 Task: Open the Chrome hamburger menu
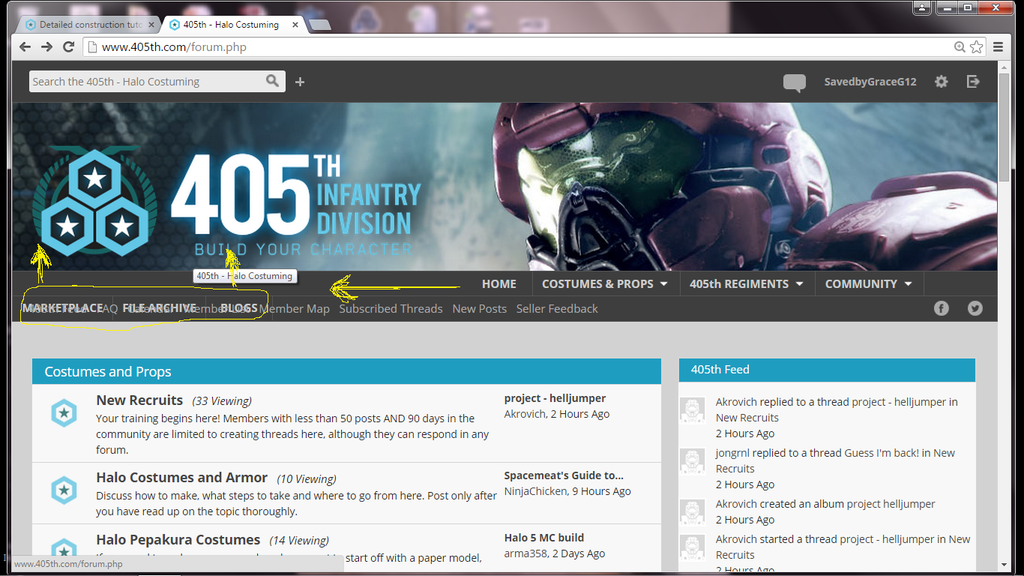tap(998, 47)
